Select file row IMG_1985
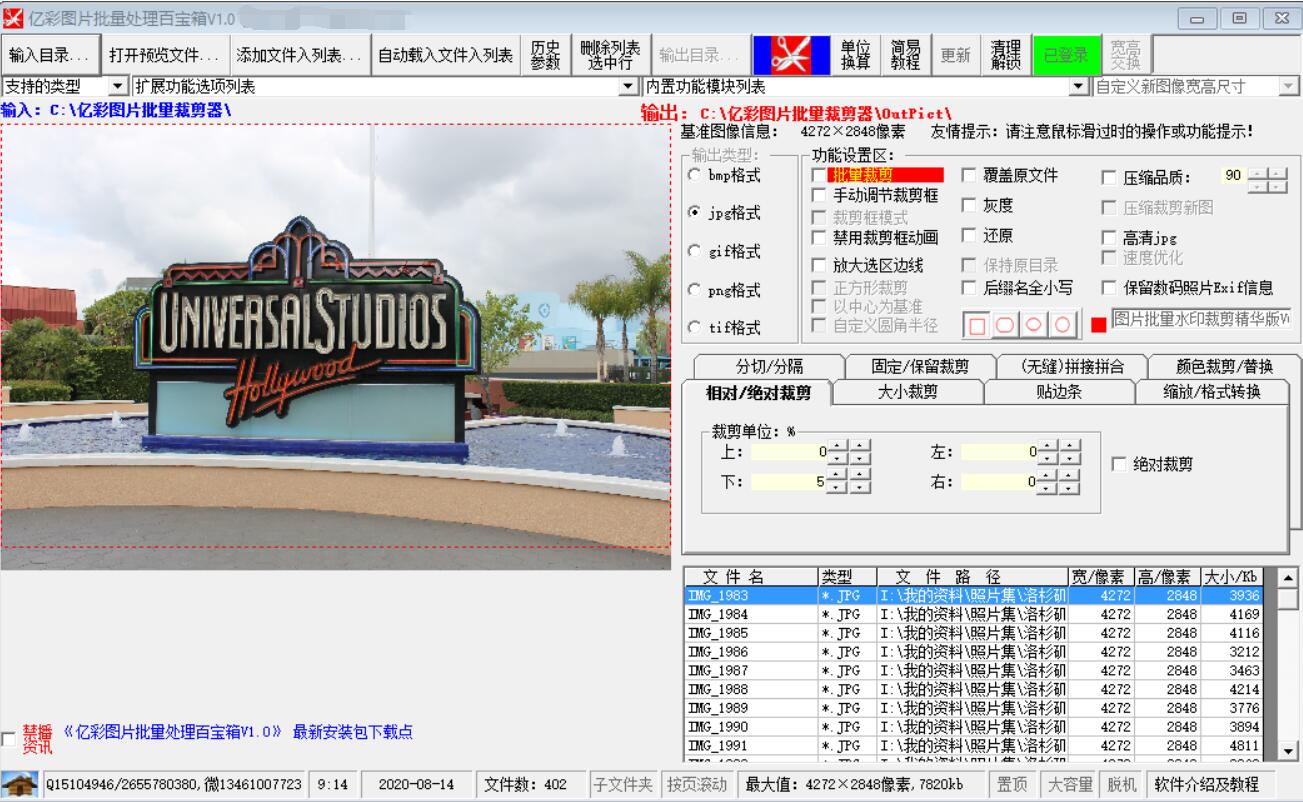Viewport: 1303px width, 802px height. 973,633
